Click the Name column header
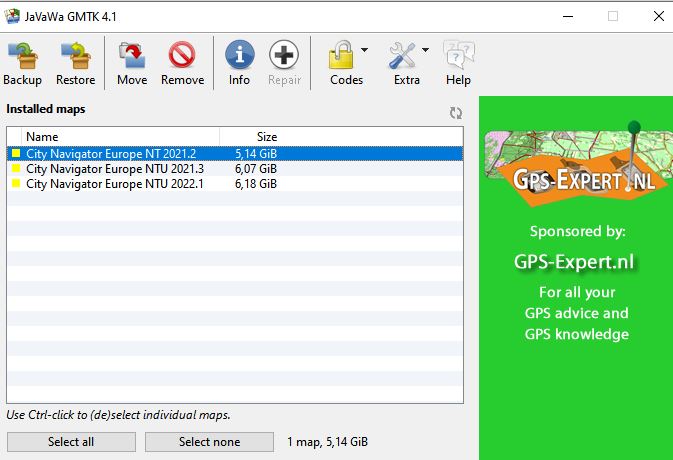Image resolution: width=673 pixels, height=460 pixels. click(120, 137)
